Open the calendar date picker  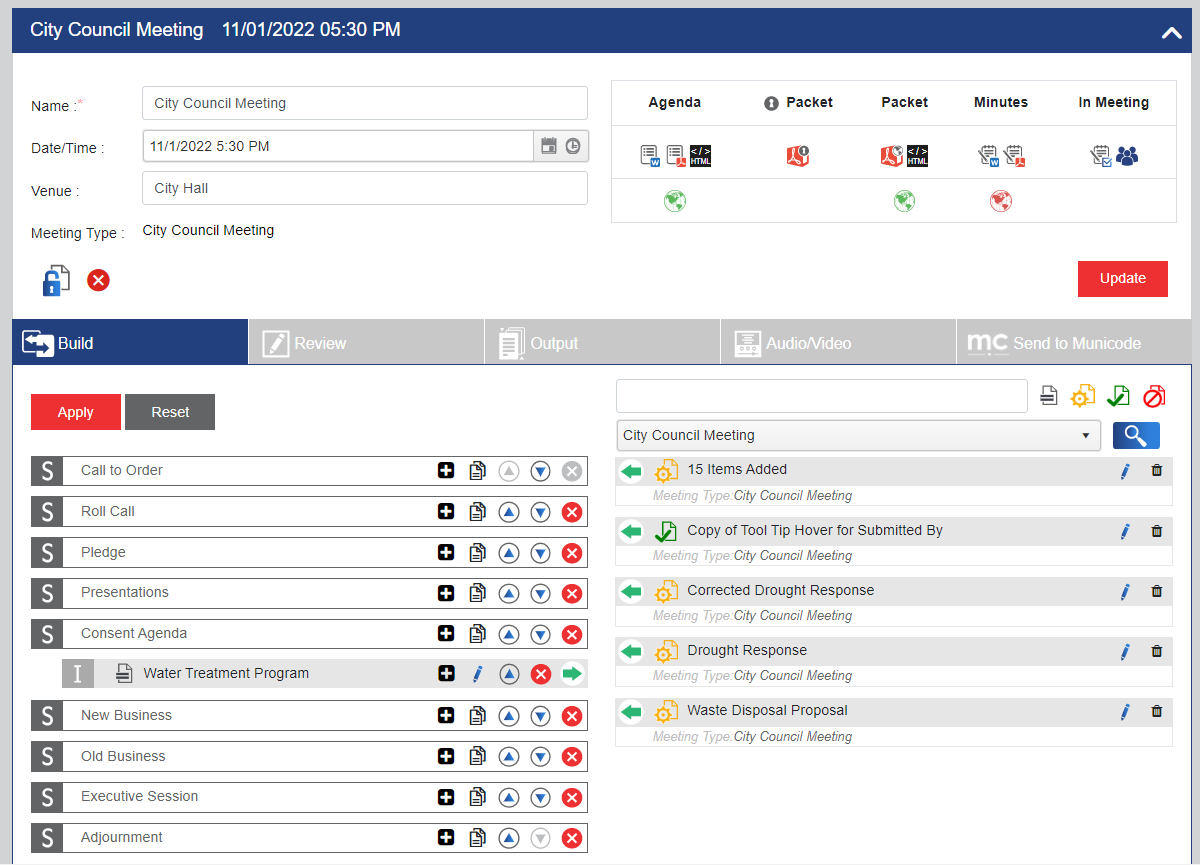point(548,146)
